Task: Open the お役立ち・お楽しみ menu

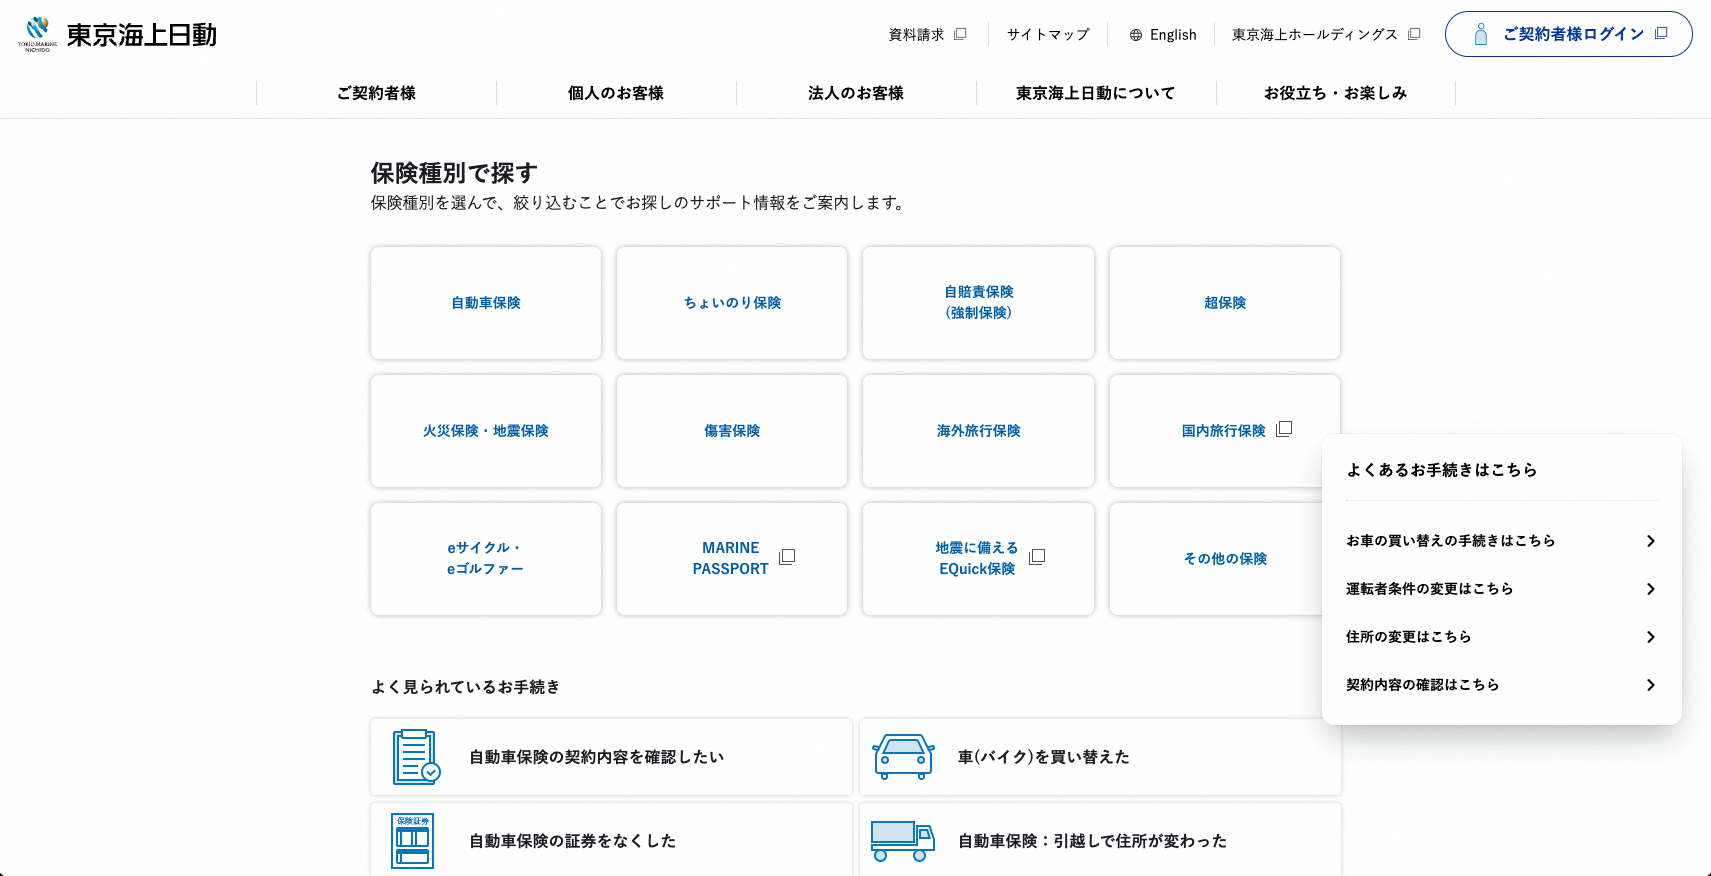Action: (1336, 93)
